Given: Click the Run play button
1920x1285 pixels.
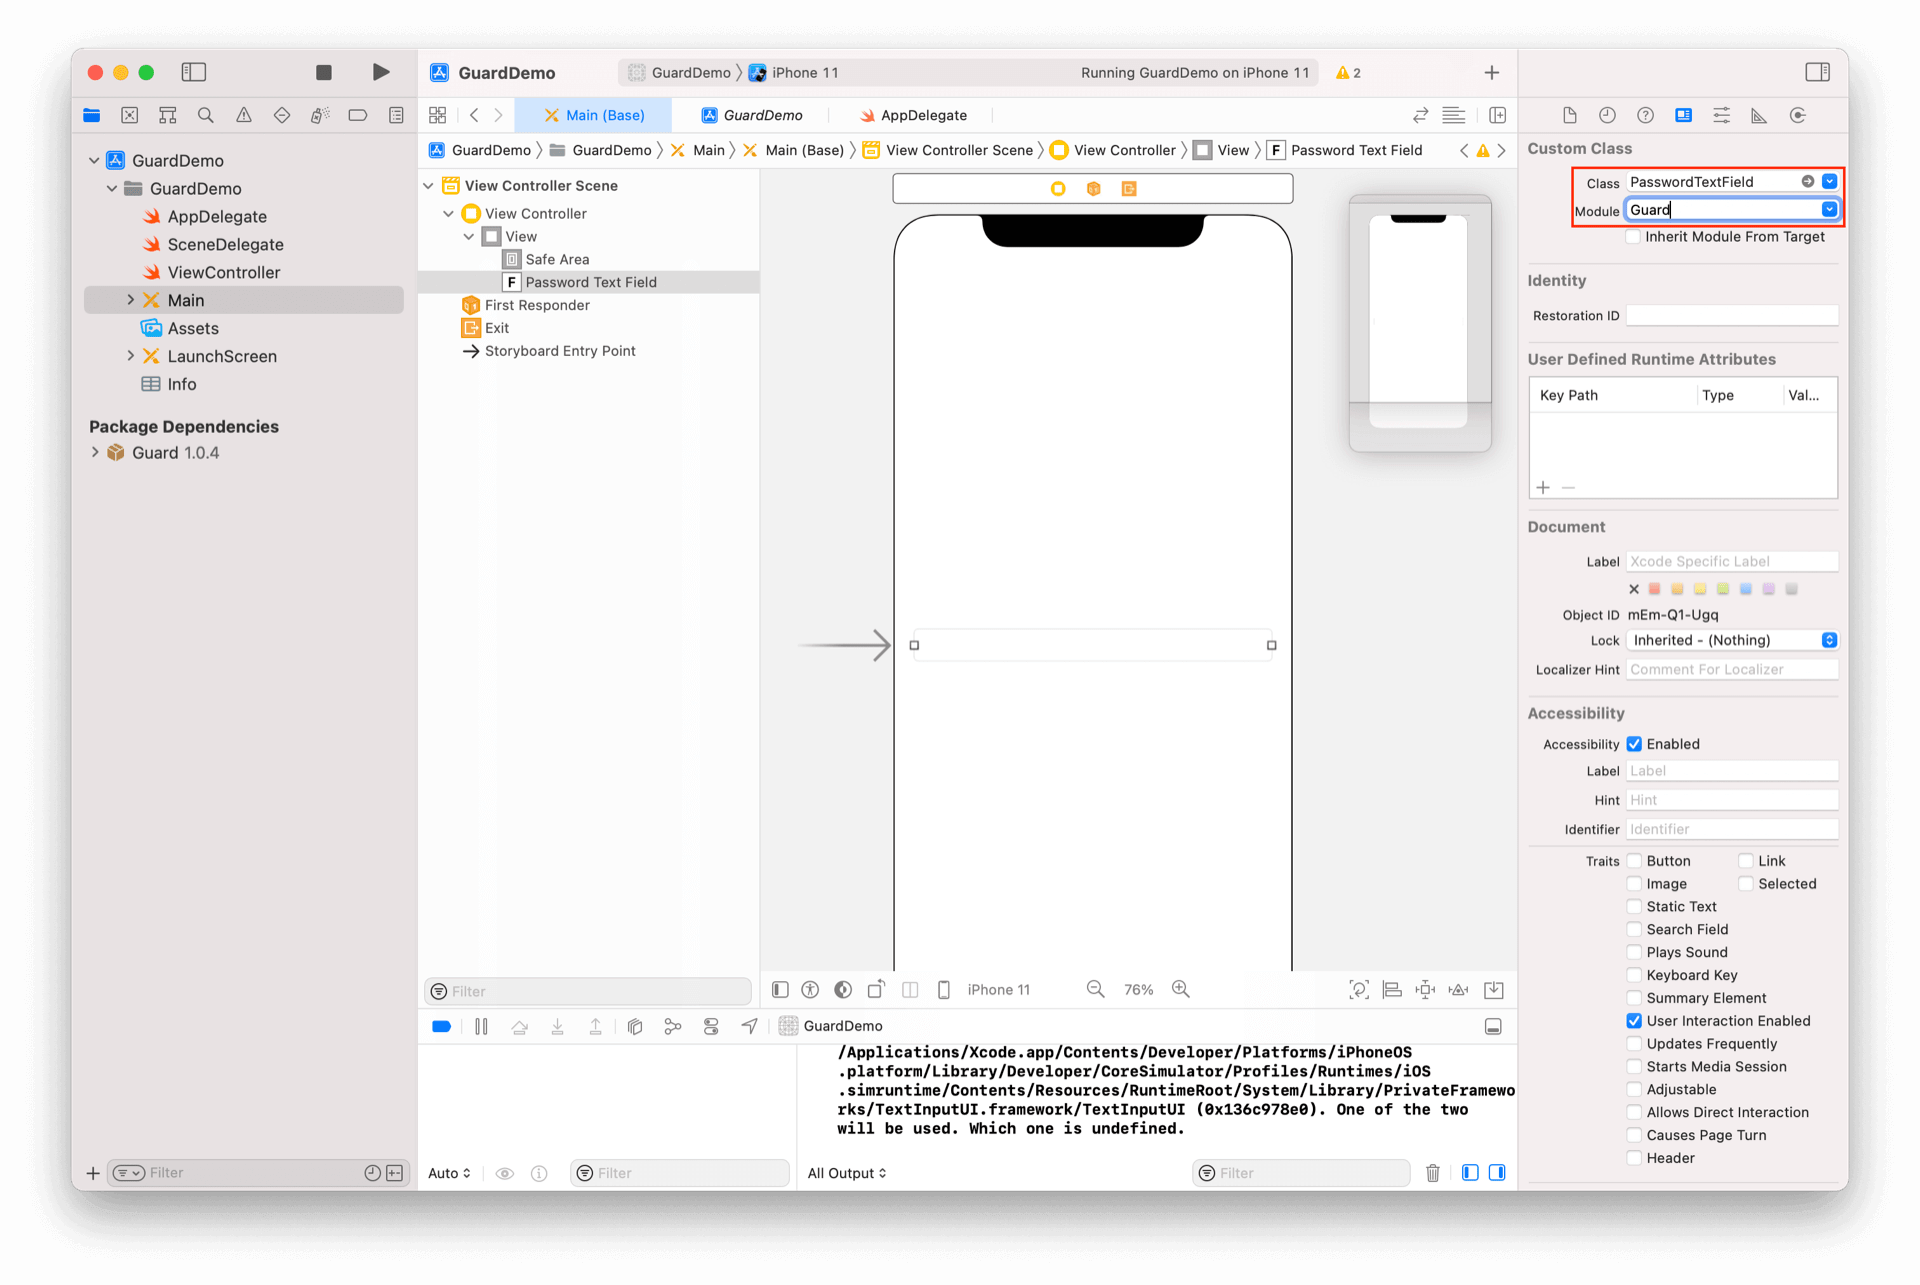Looking at the screenshot, I should 380,72.
